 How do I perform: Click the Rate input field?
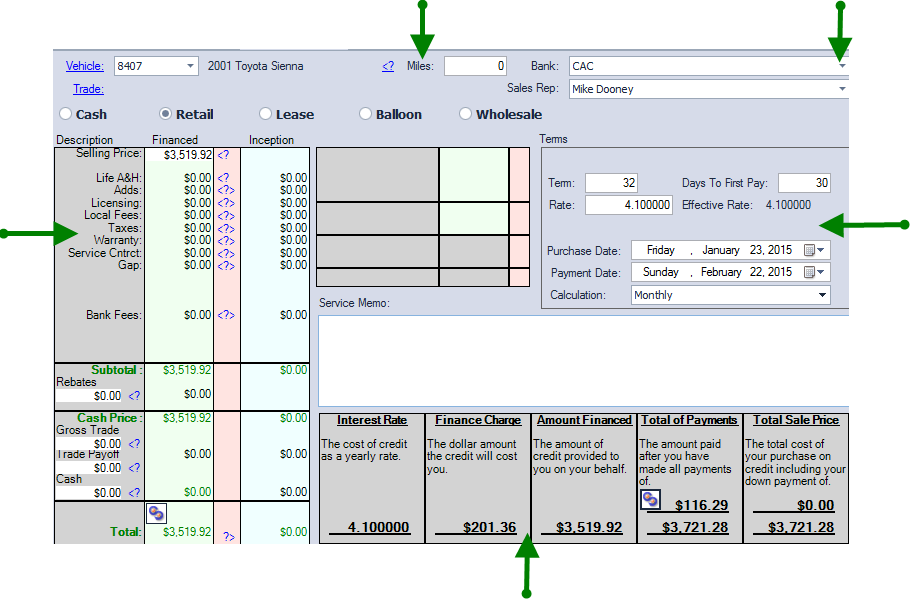pyautogui.click(x=629, y=205)
